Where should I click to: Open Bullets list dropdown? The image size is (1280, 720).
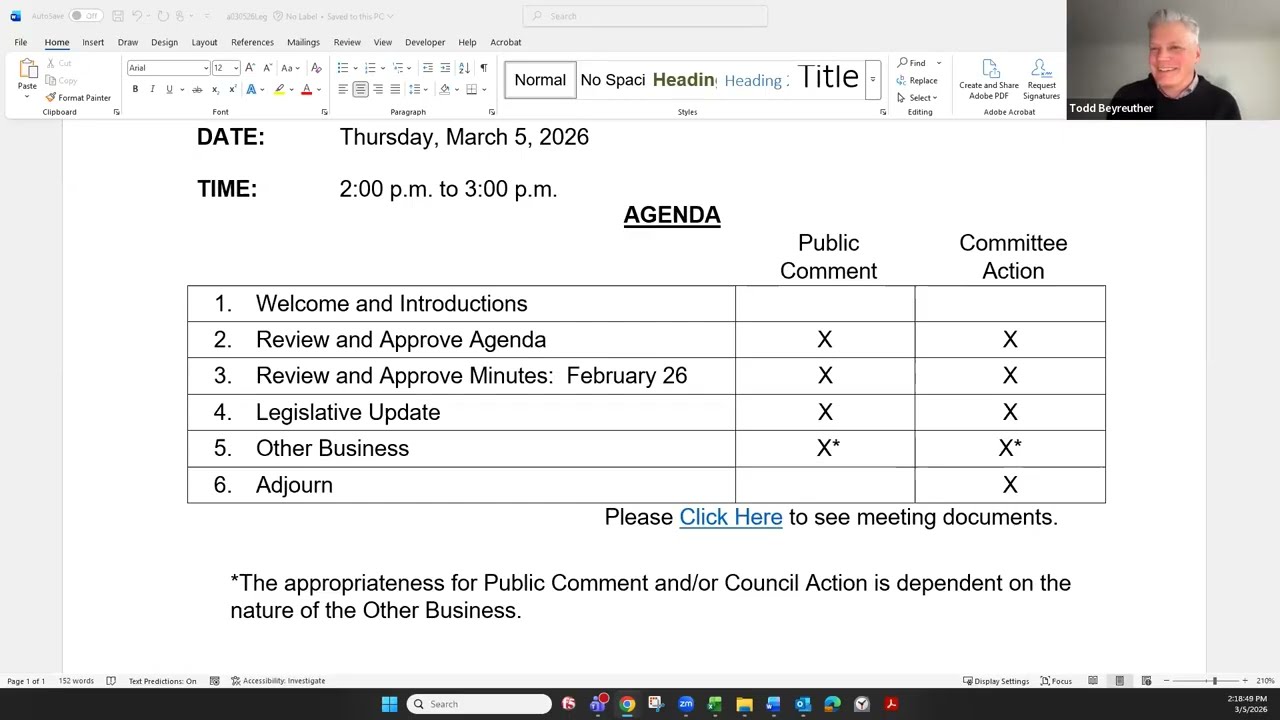pyautogui.click(x=353, y=68)
